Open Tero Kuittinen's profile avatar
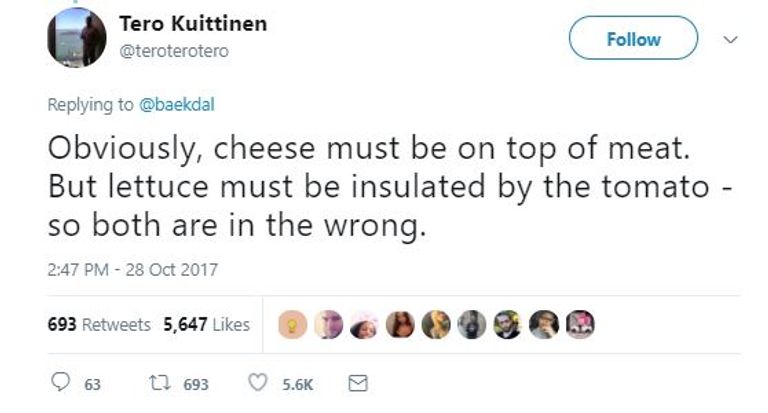This screenshot has width=768, height=413. point(76,38)
